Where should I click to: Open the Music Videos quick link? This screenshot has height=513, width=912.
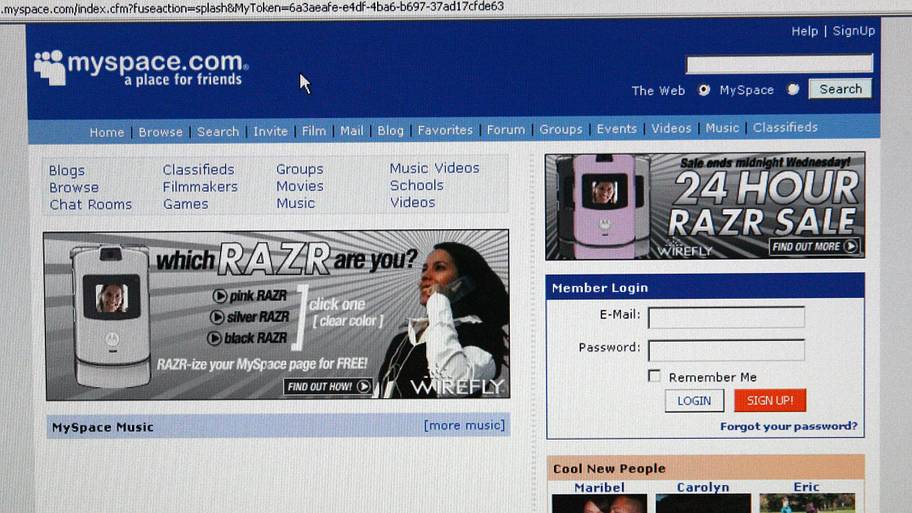[434, 168]
